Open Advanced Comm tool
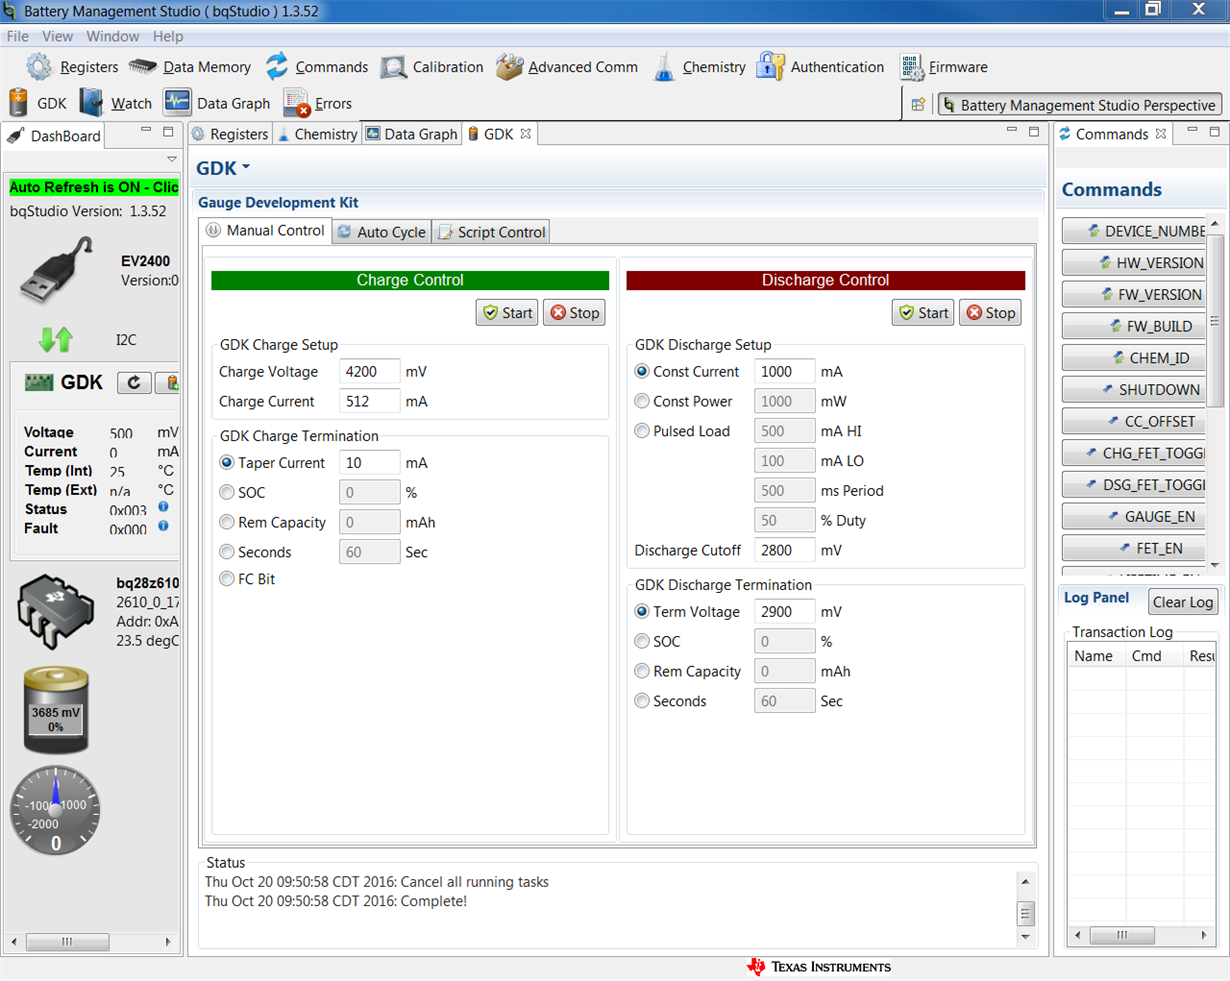This screenshot has height=981, width=1230. pyautogui.click(x=567, y=67)
